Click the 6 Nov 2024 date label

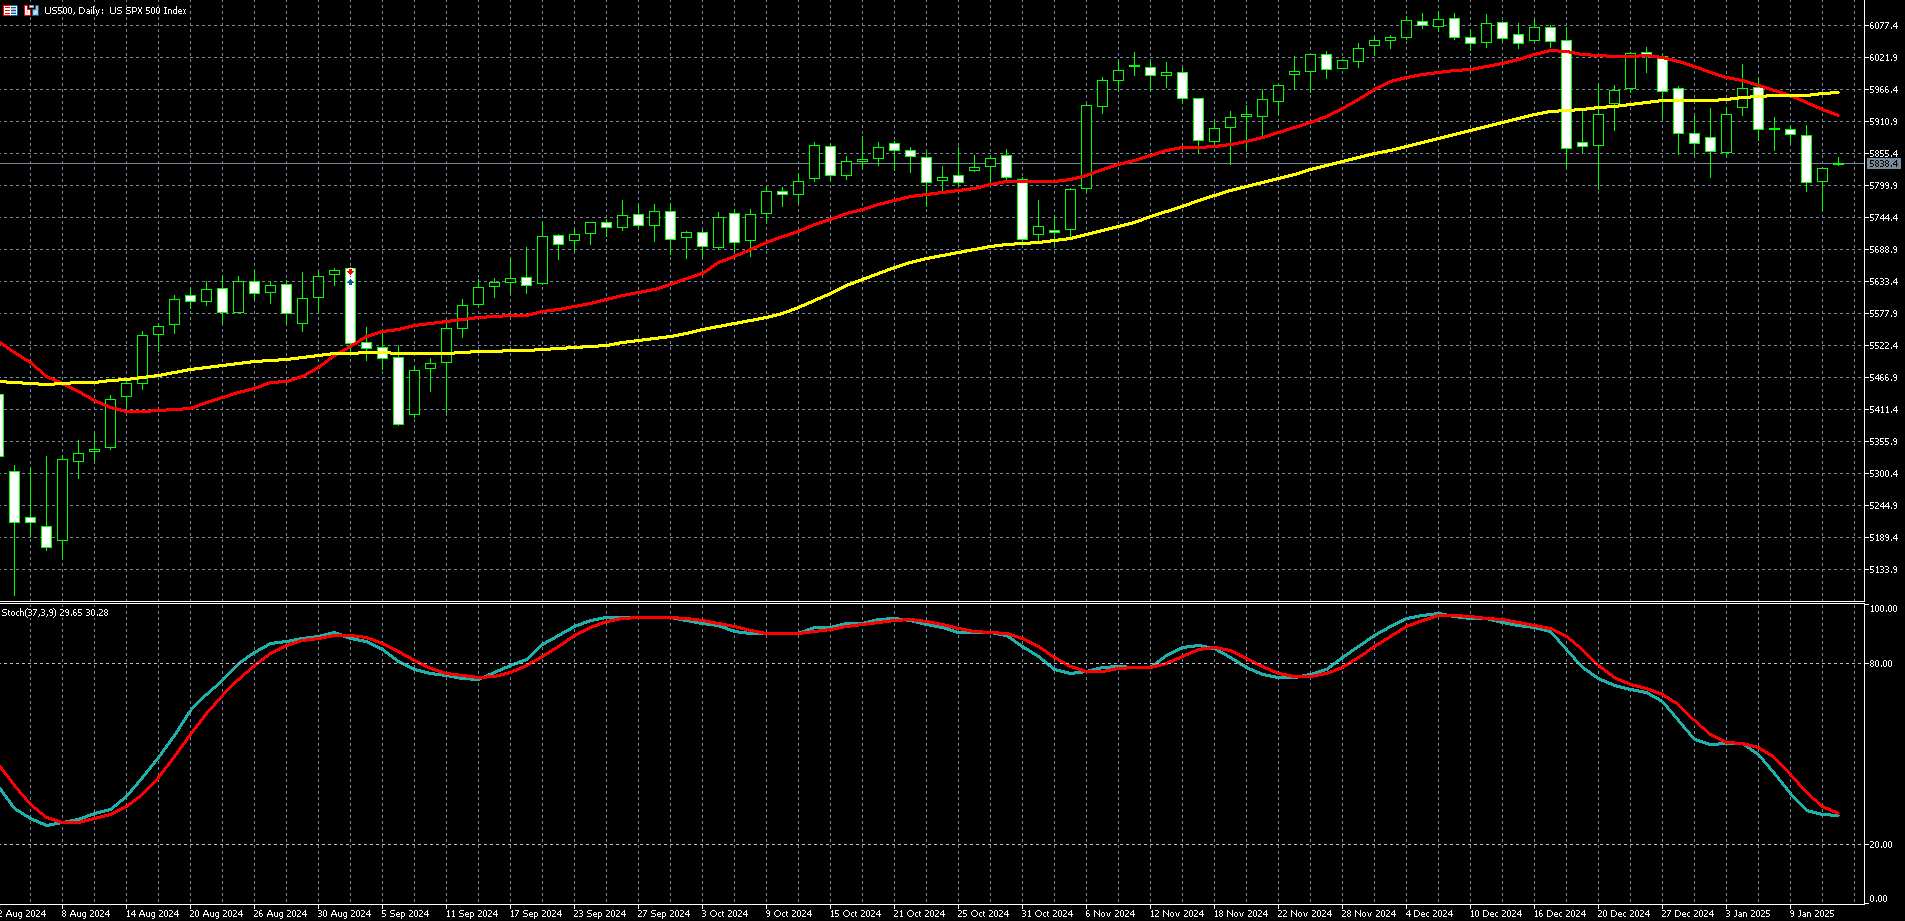1110,914
